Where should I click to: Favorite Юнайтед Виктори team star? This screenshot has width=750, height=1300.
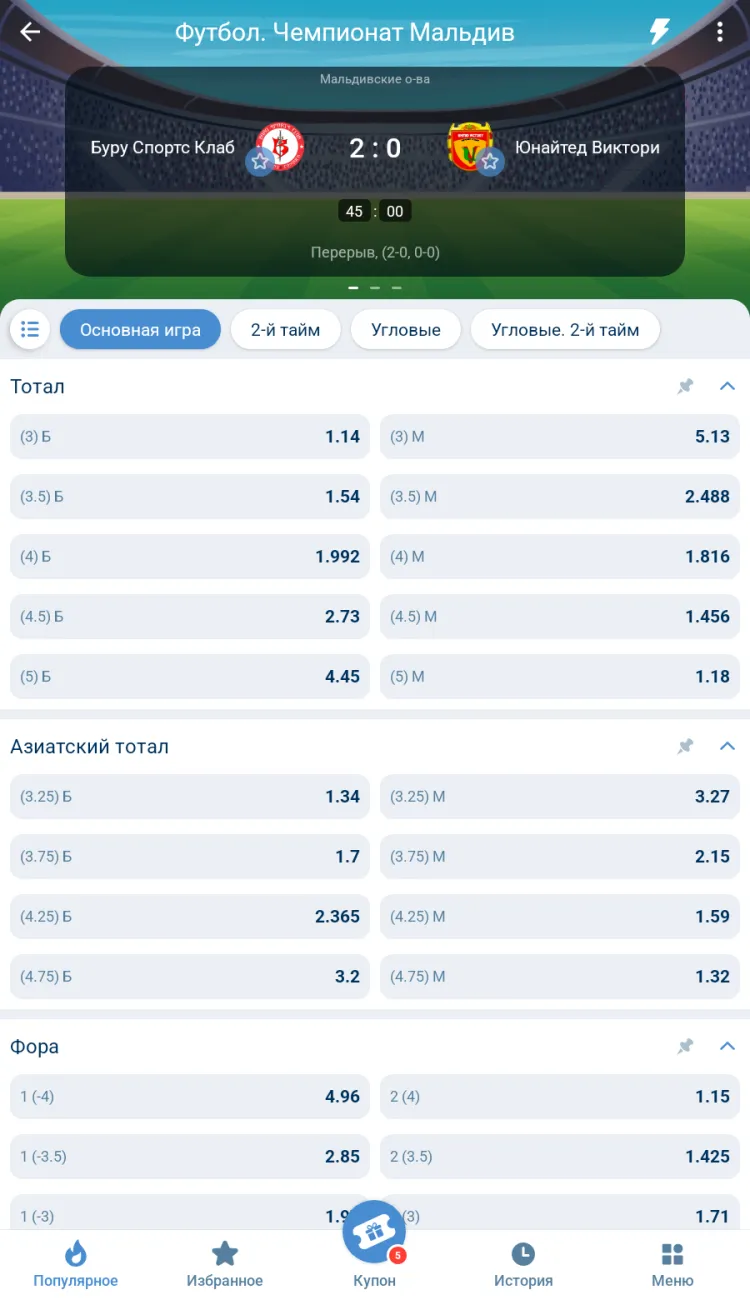[x=489, y=161]
